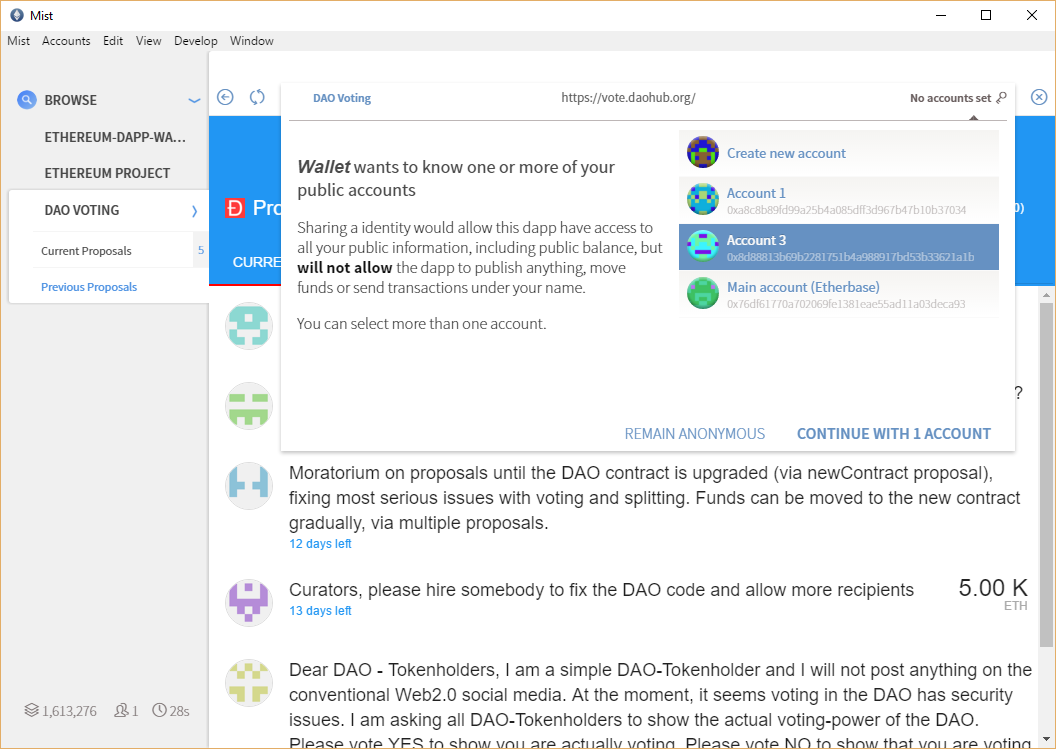Click the clock icon showing 28s

pos(159,710)
